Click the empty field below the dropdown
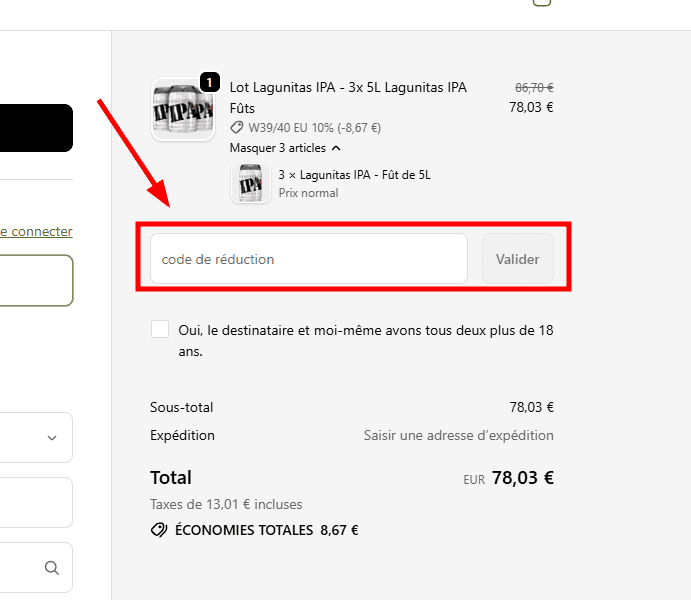This screenshot has width=691, height=600. [36, 502]
